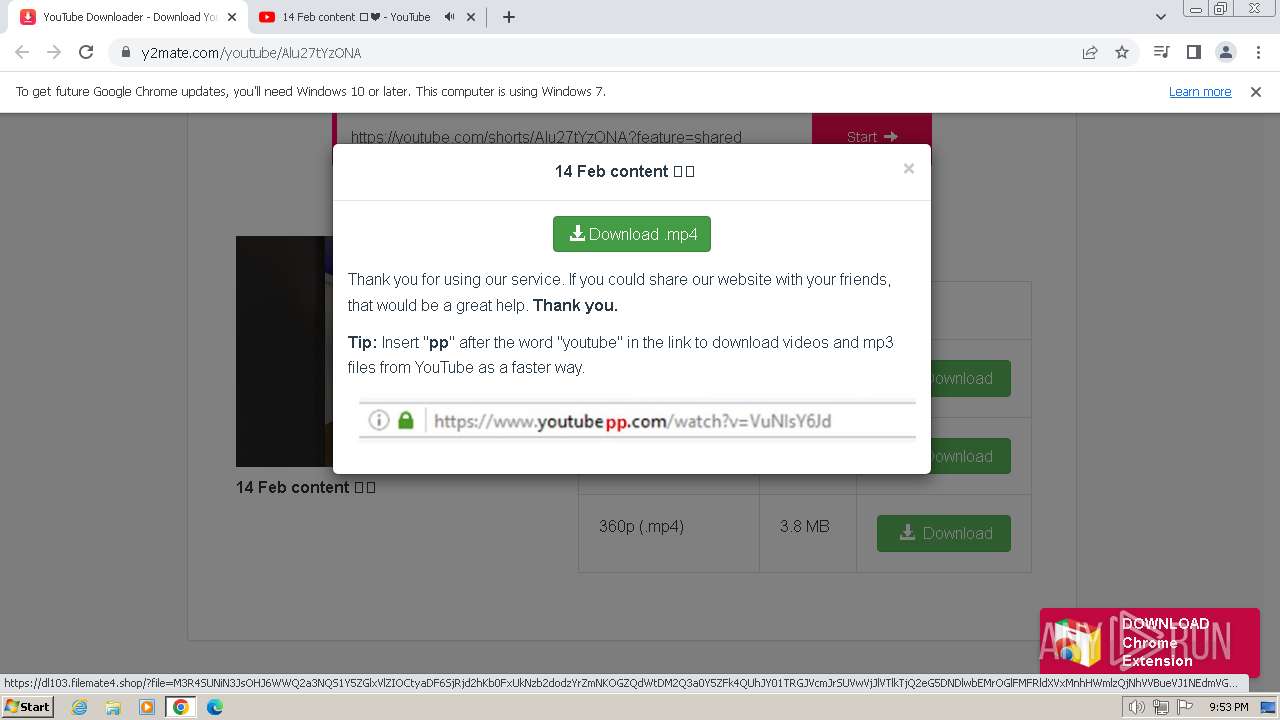This screenshot has height=720, width=1280.
Task: Open the Learn more update link
Action: [x=1200, y=91]
